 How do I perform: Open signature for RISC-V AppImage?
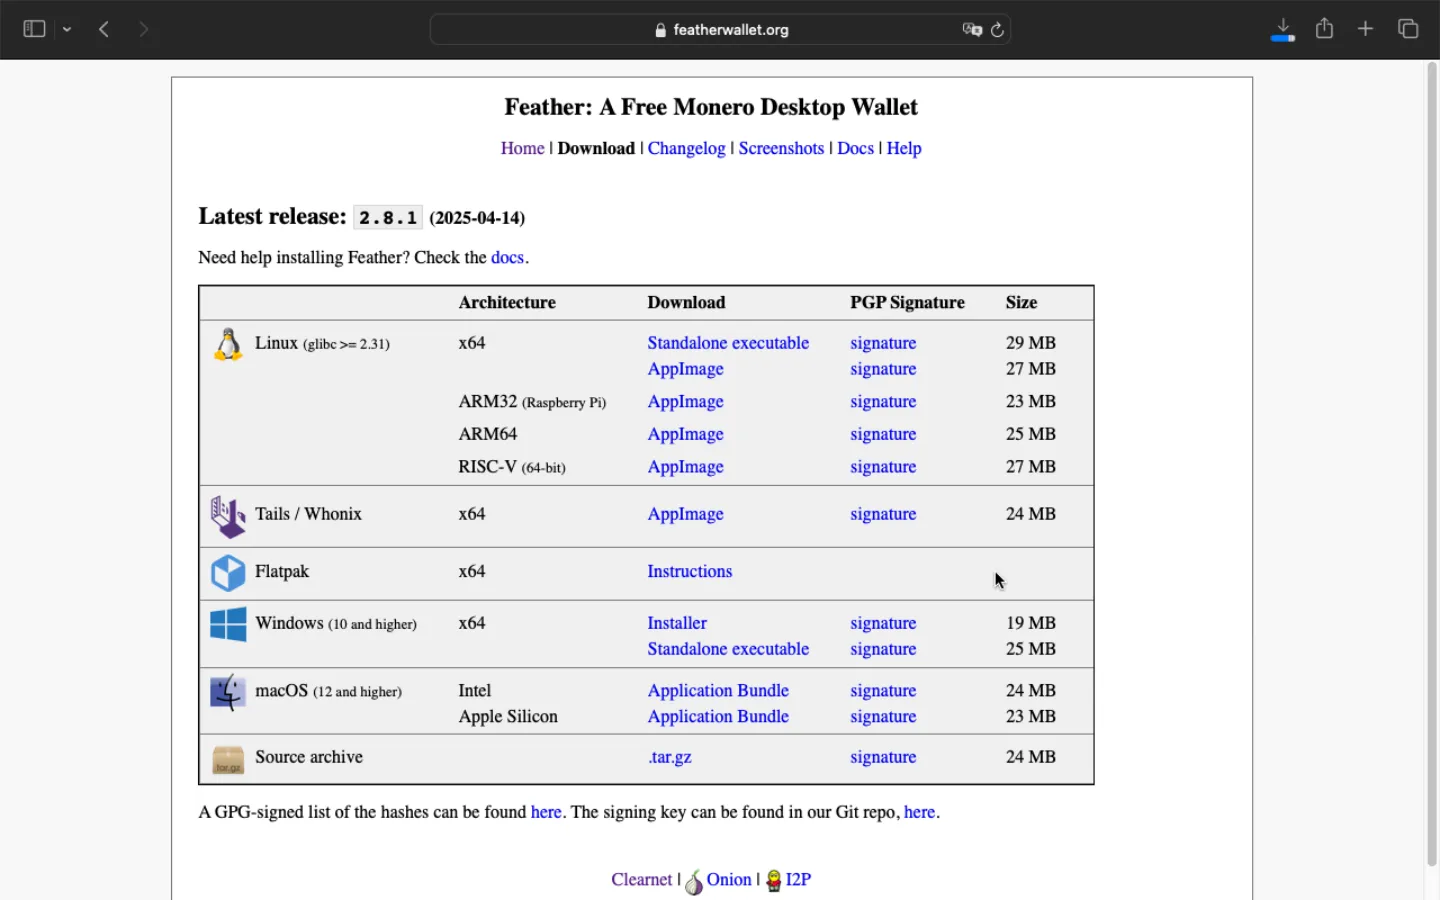pyautogui.click(x=883, y=467)
